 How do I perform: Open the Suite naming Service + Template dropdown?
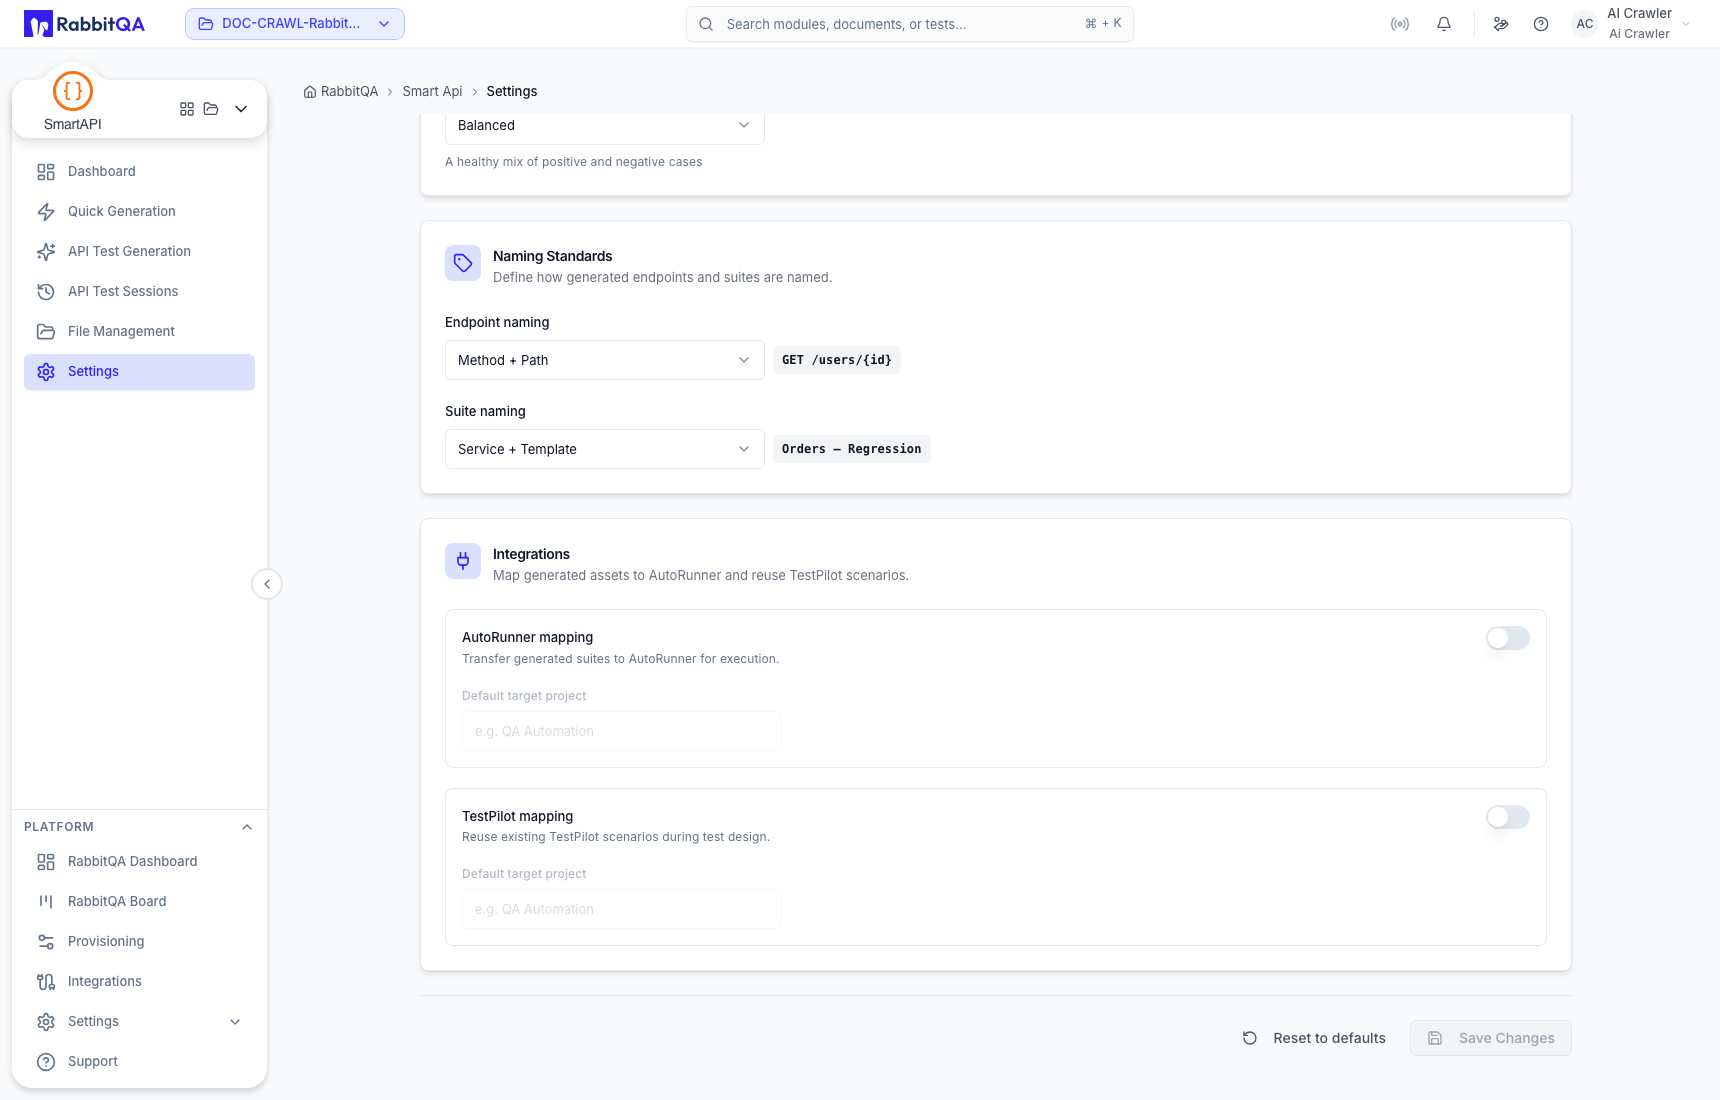point(605,449)
